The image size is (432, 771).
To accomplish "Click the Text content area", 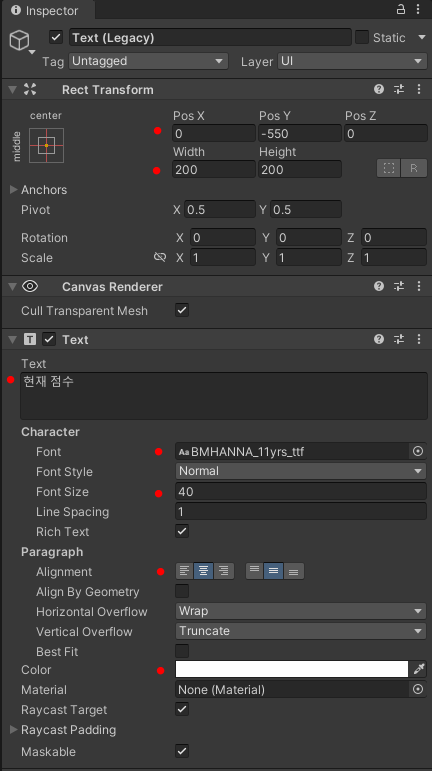I will coord(224,396).
